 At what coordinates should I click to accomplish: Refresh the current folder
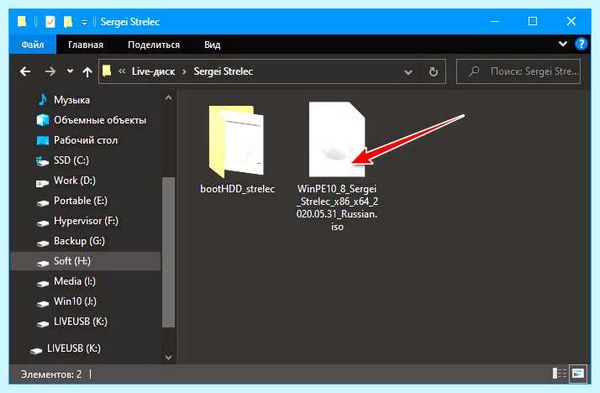click(433, 72)
